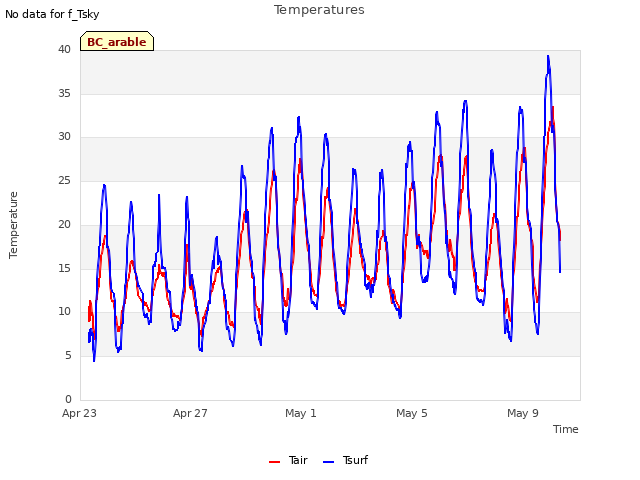Click the 30 y-axis tick label
640x480 pixels.
coord(64,137)
